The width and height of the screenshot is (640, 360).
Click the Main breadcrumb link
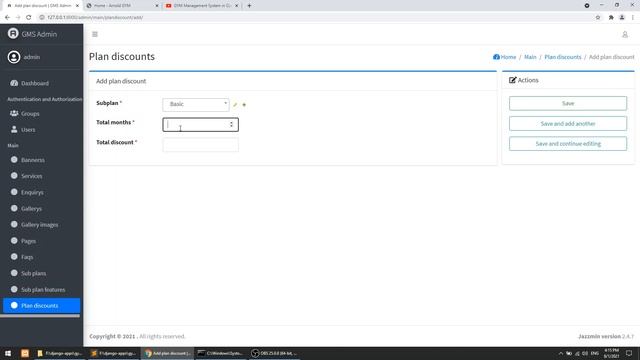tap(530, 57)
